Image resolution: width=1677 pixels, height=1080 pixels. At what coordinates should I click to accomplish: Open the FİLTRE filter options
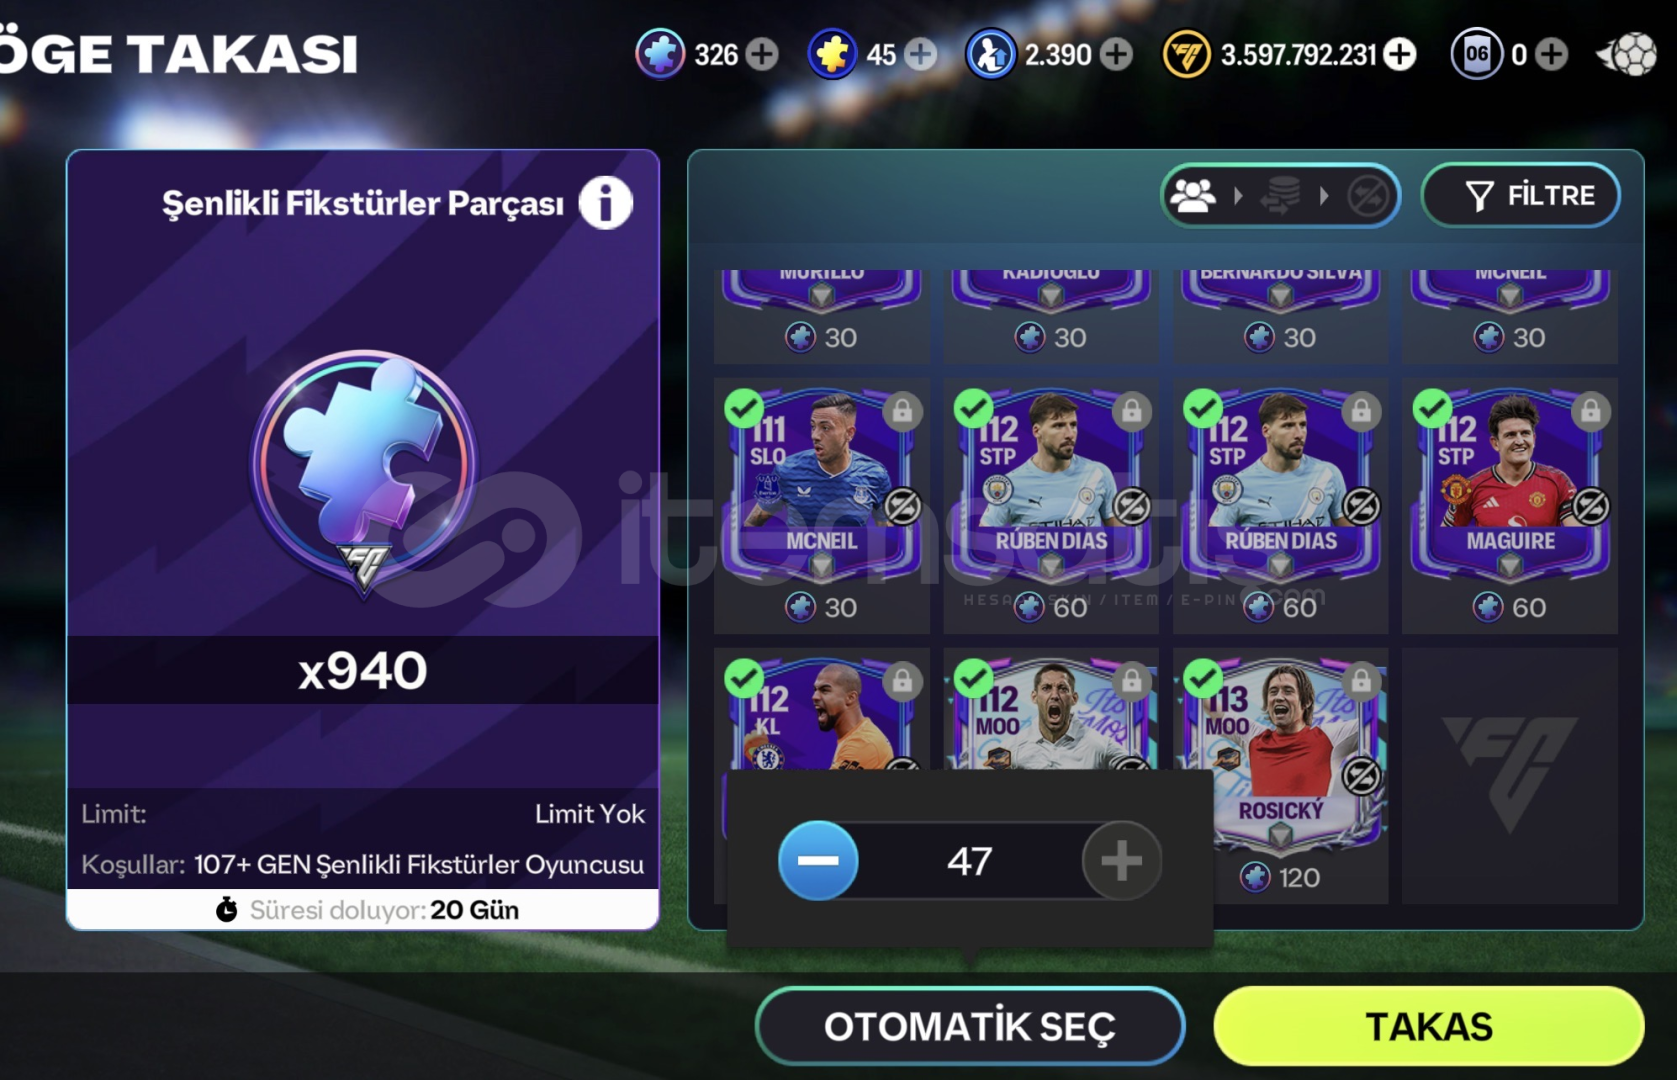pos(1520,196)
